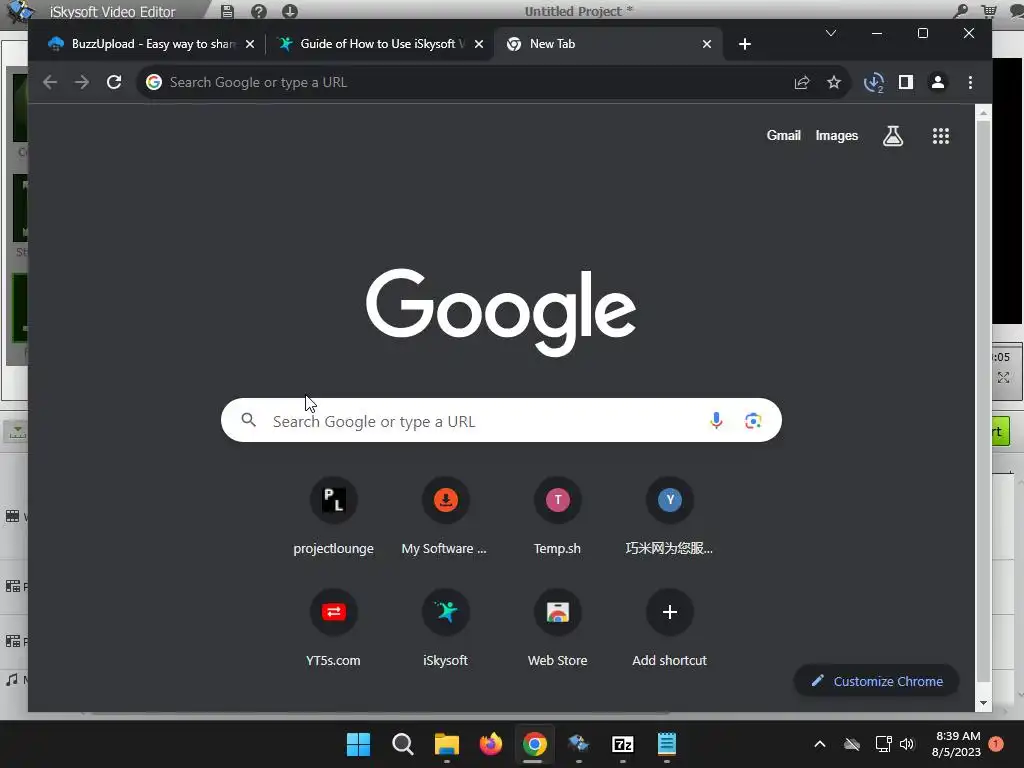Image resolution: width=1024 pixels, height=768 pixels.
Task: Open the Images link
Action: tap(837, 135)
